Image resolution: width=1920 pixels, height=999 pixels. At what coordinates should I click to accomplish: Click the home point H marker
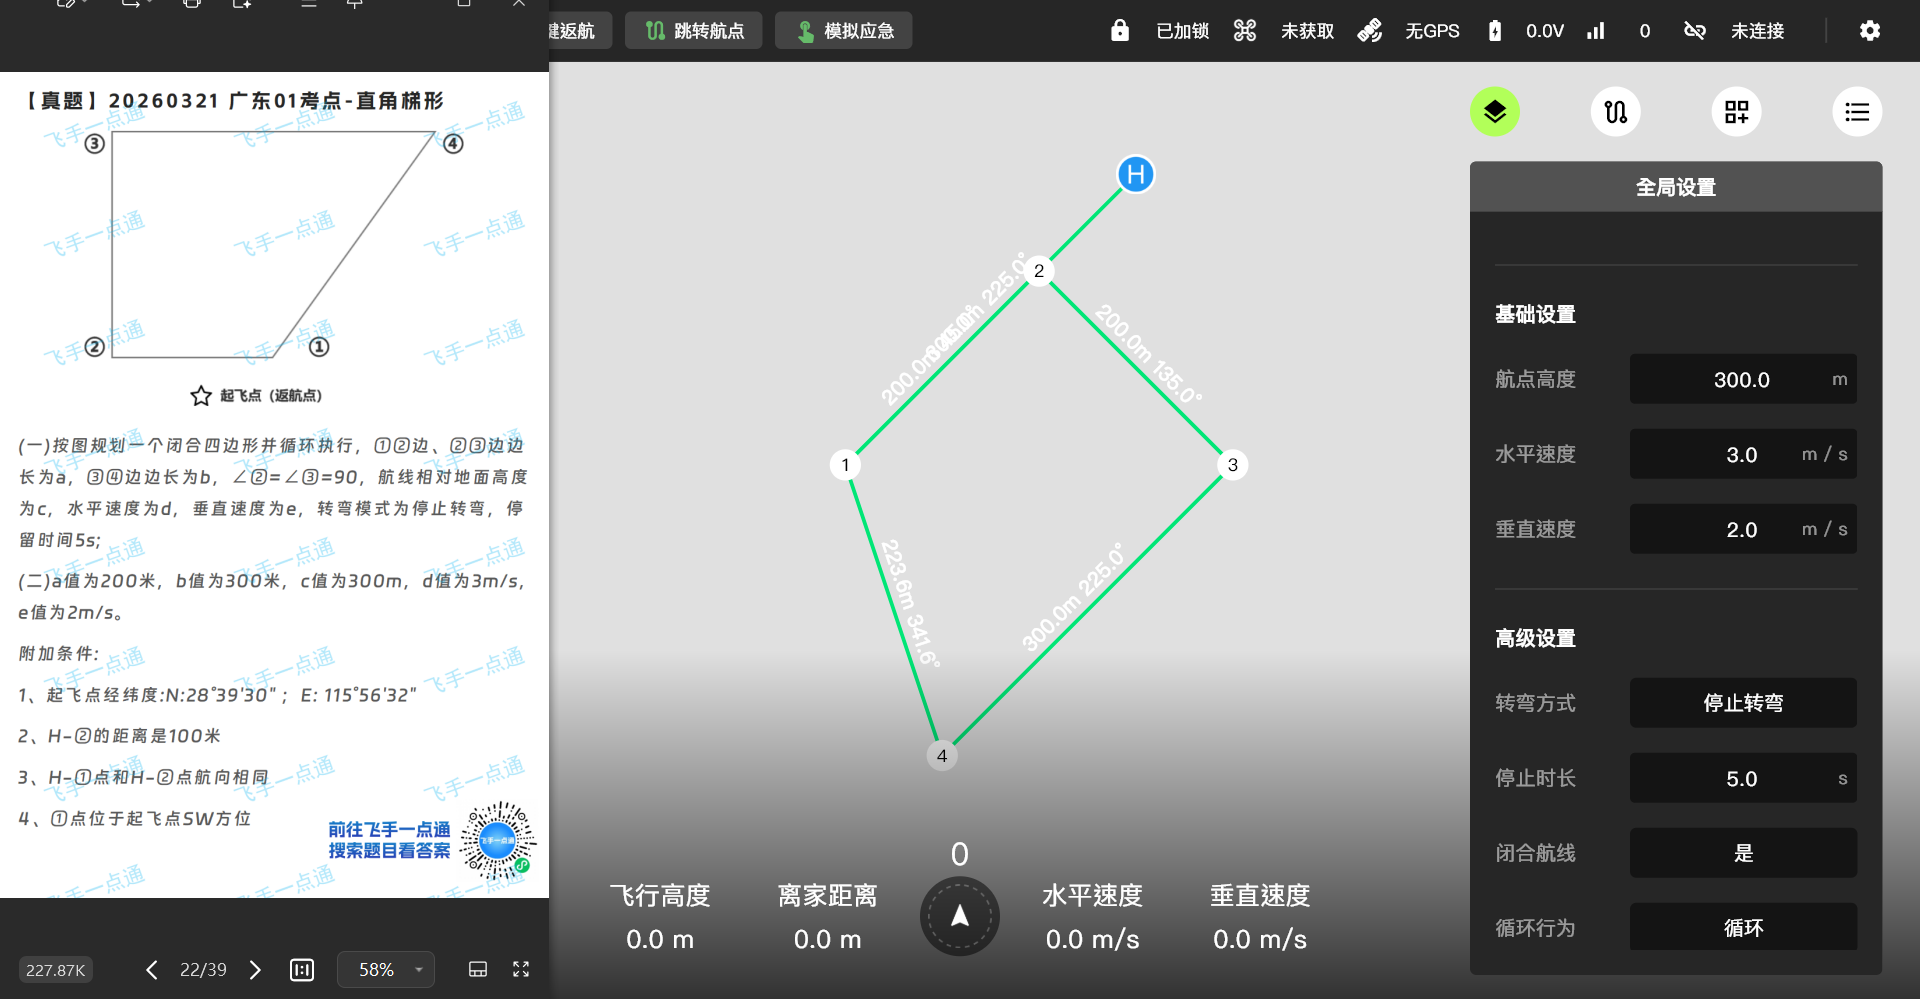[1136, 175]
